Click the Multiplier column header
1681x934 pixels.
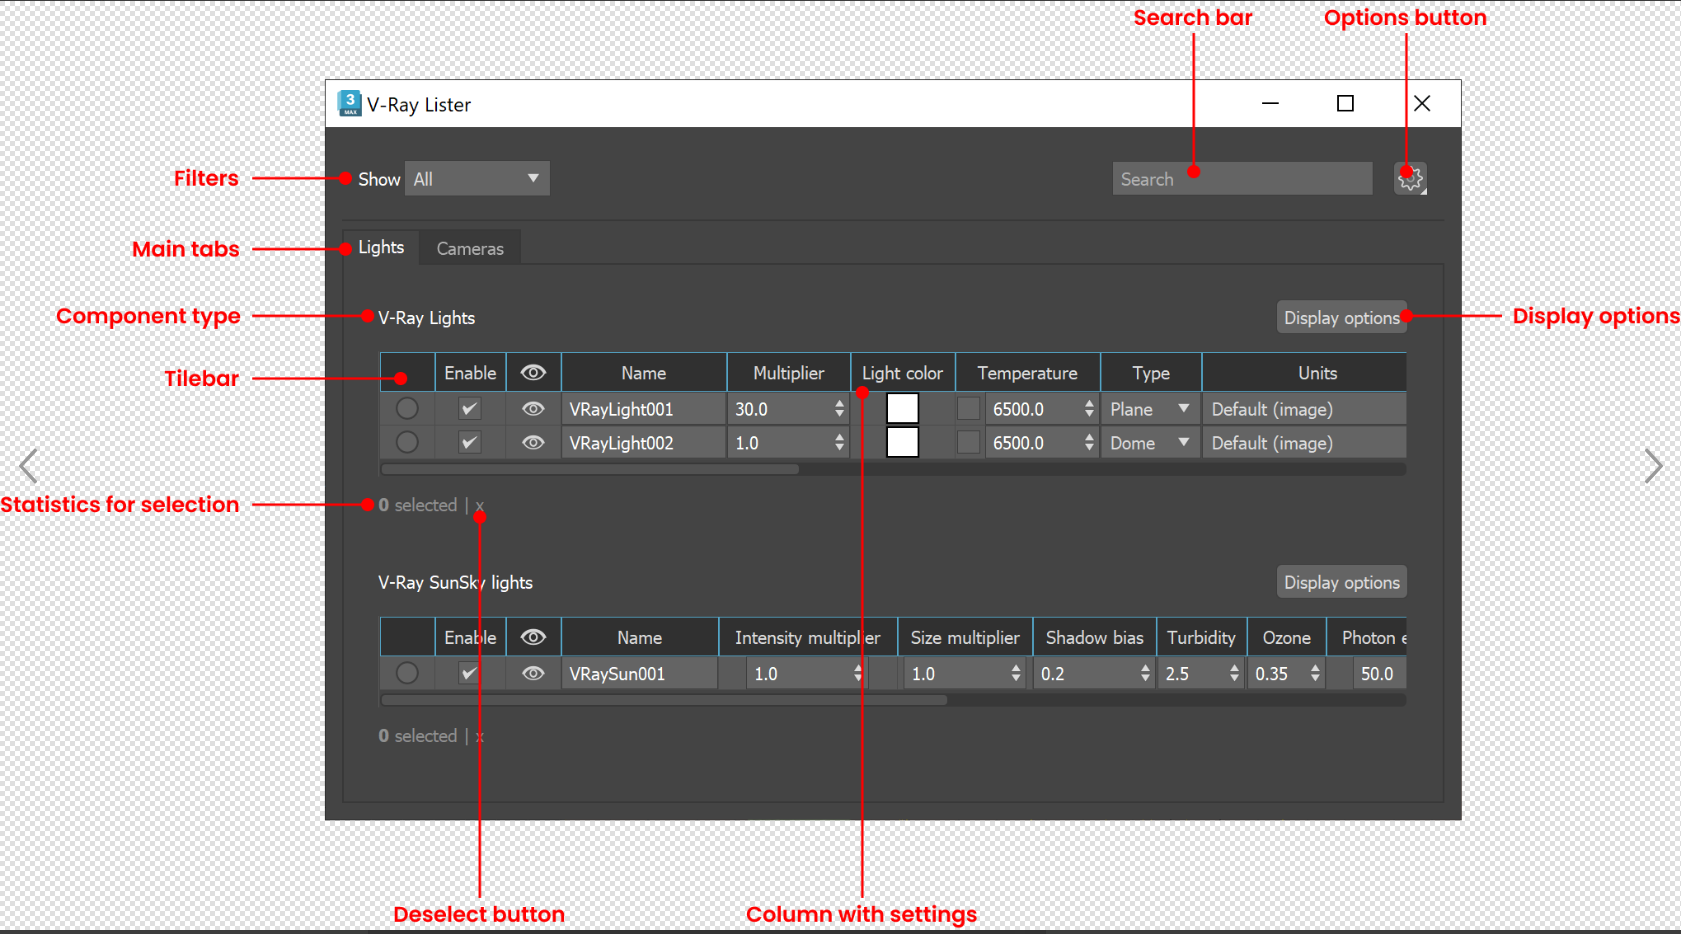(789, 373)
